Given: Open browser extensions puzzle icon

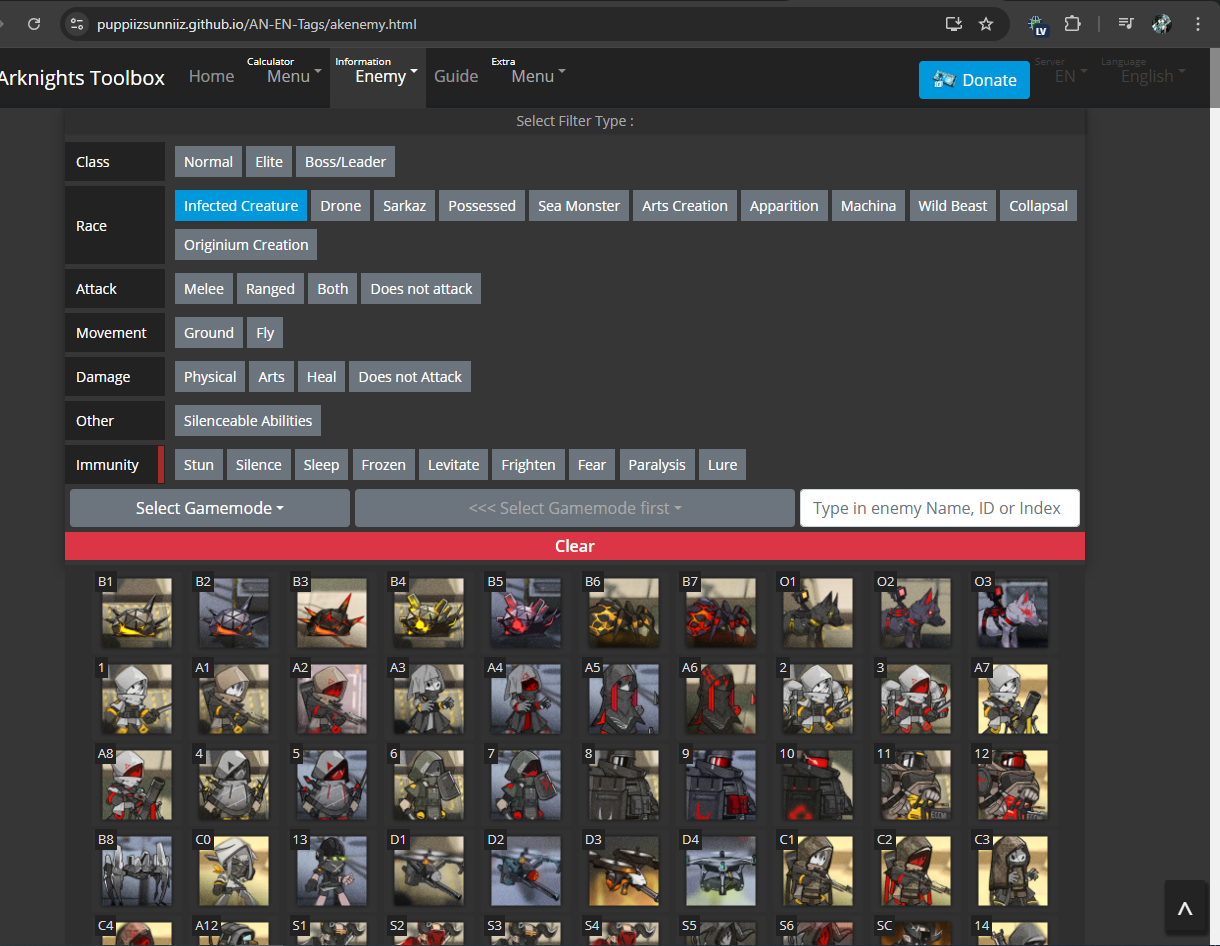Looking at the screenshot, I should point(1073,24).
